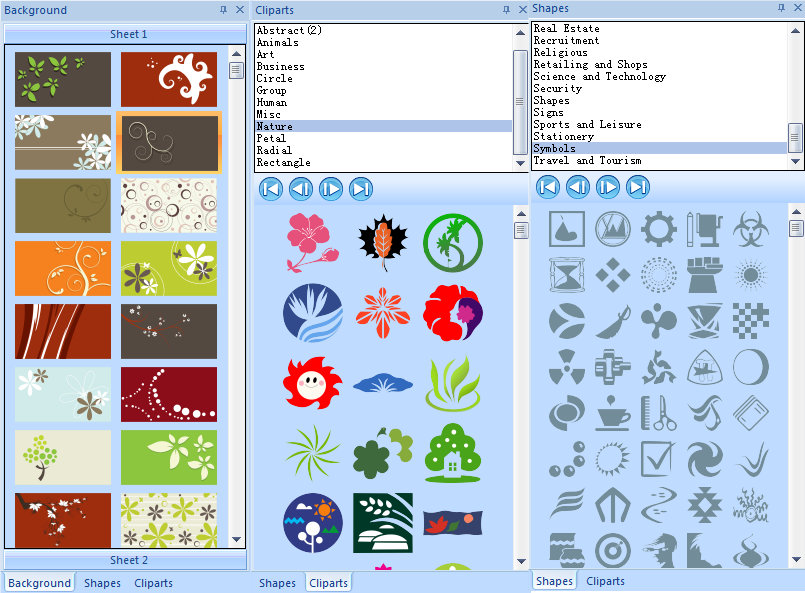Image resolution: width=805 pixels, height=593 pixels.
Task: Click the biohazard symbol shape
Action: [x=750, y=229]
